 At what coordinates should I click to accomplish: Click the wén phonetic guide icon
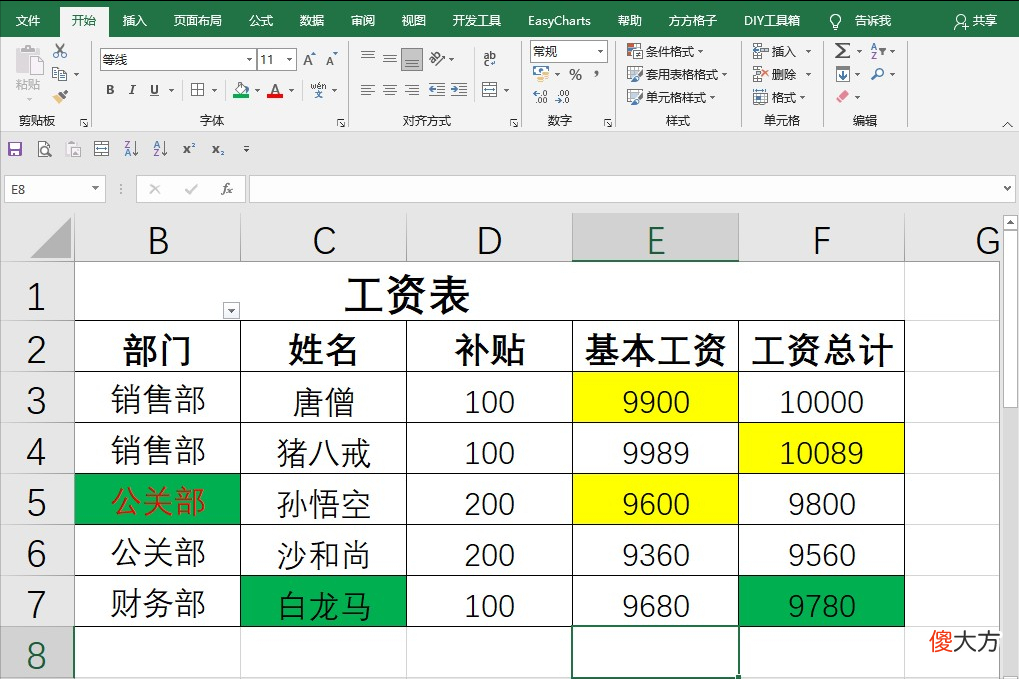318,90
